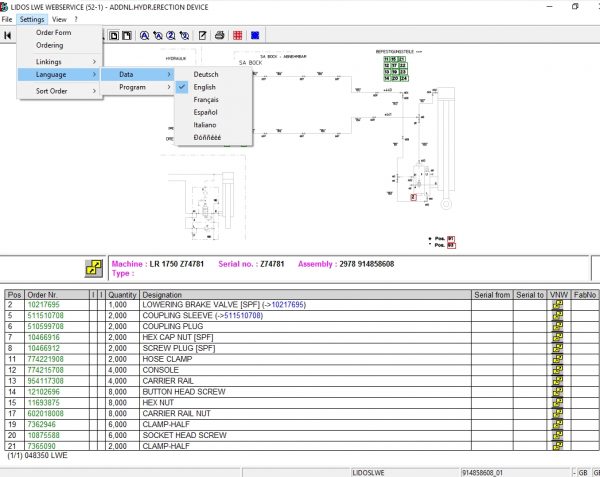Select the last garbled language entry
Viewport: 600px width, 477px height.
214,137
